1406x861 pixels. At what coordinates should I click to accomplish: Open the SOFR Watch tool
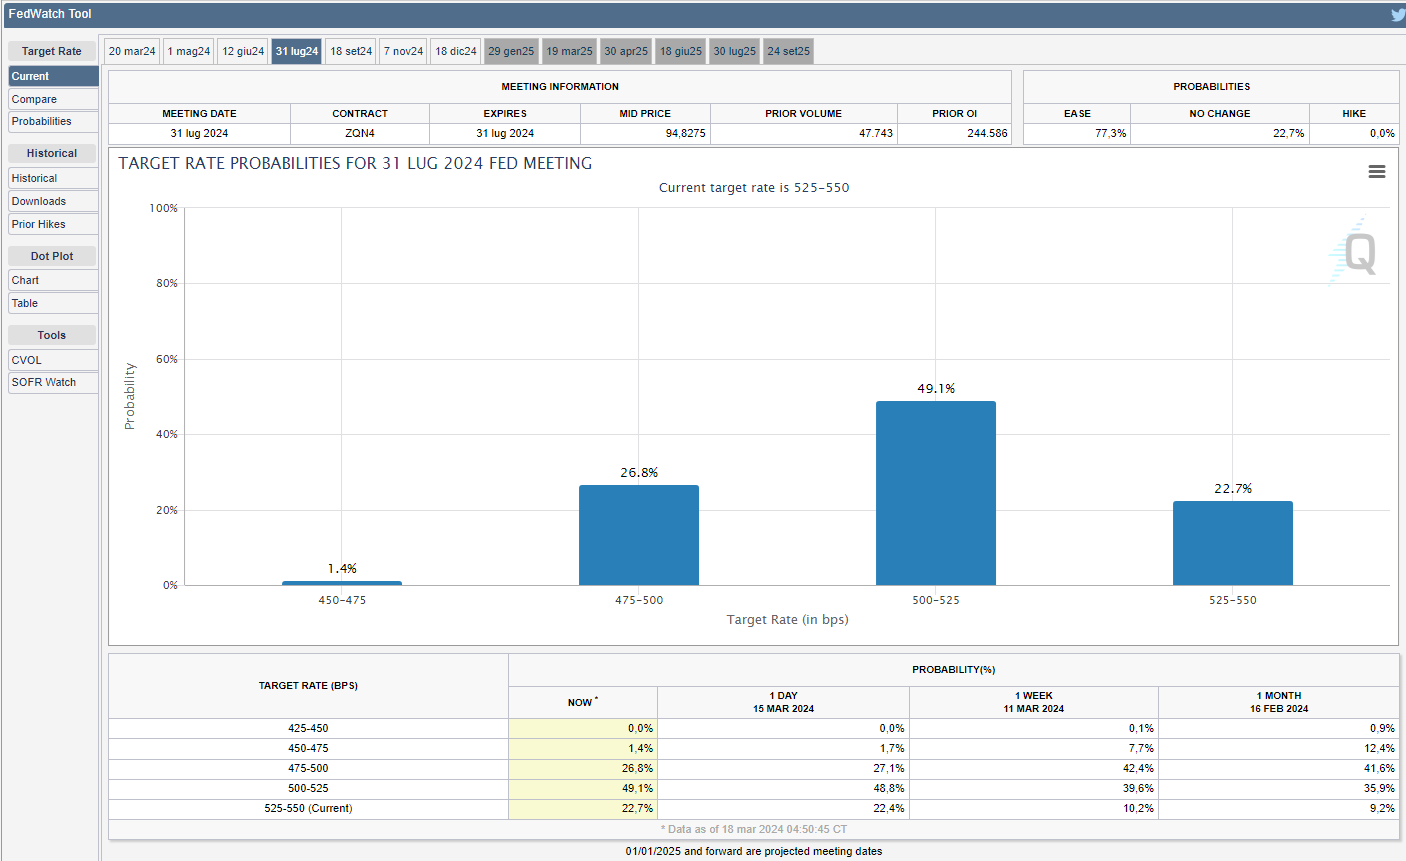[x=53, y=382]
